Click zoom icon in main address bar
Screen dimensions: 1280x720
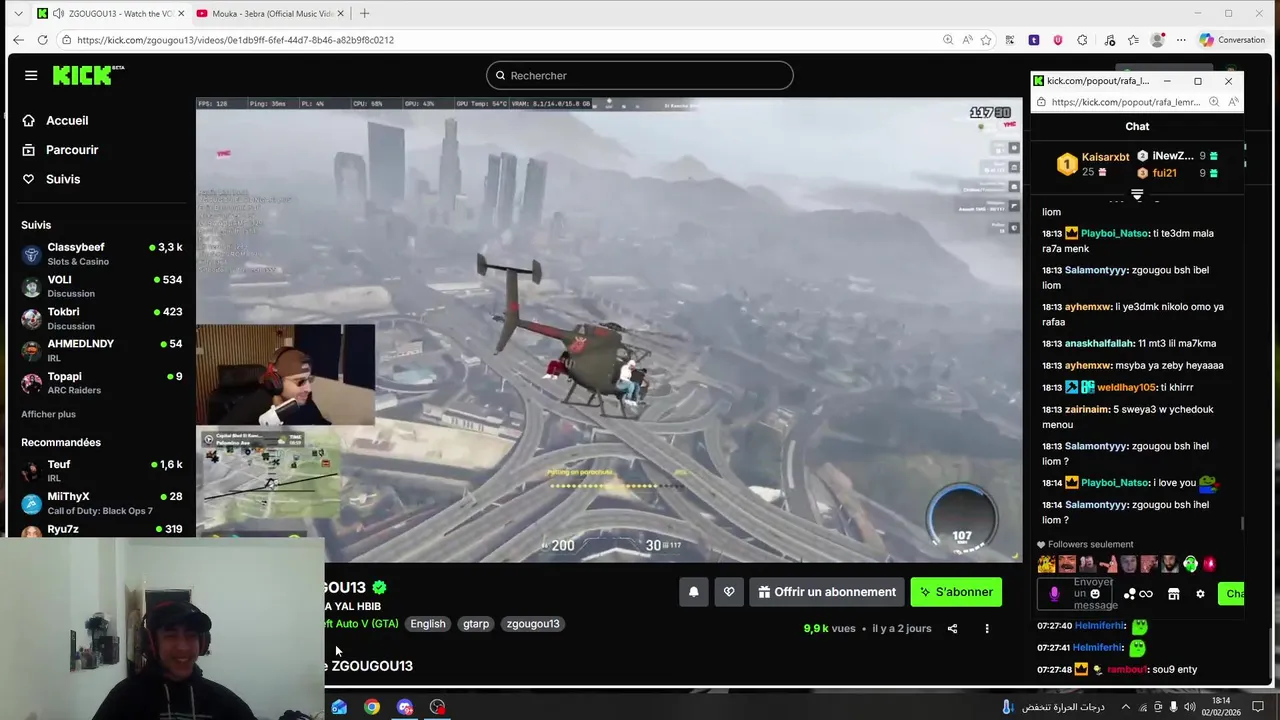coord(948,40)
